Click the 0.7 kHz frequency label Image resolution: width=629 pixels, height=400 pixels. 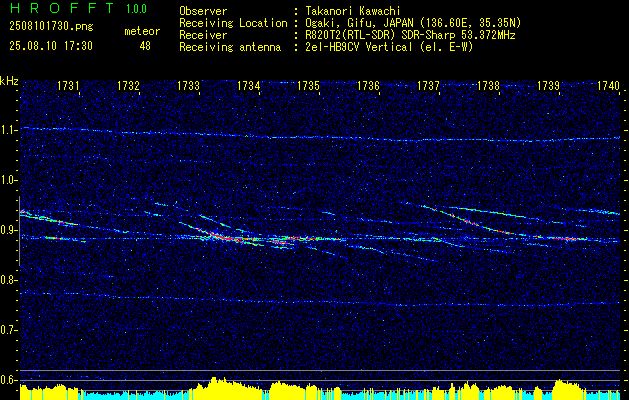point(8,330)
